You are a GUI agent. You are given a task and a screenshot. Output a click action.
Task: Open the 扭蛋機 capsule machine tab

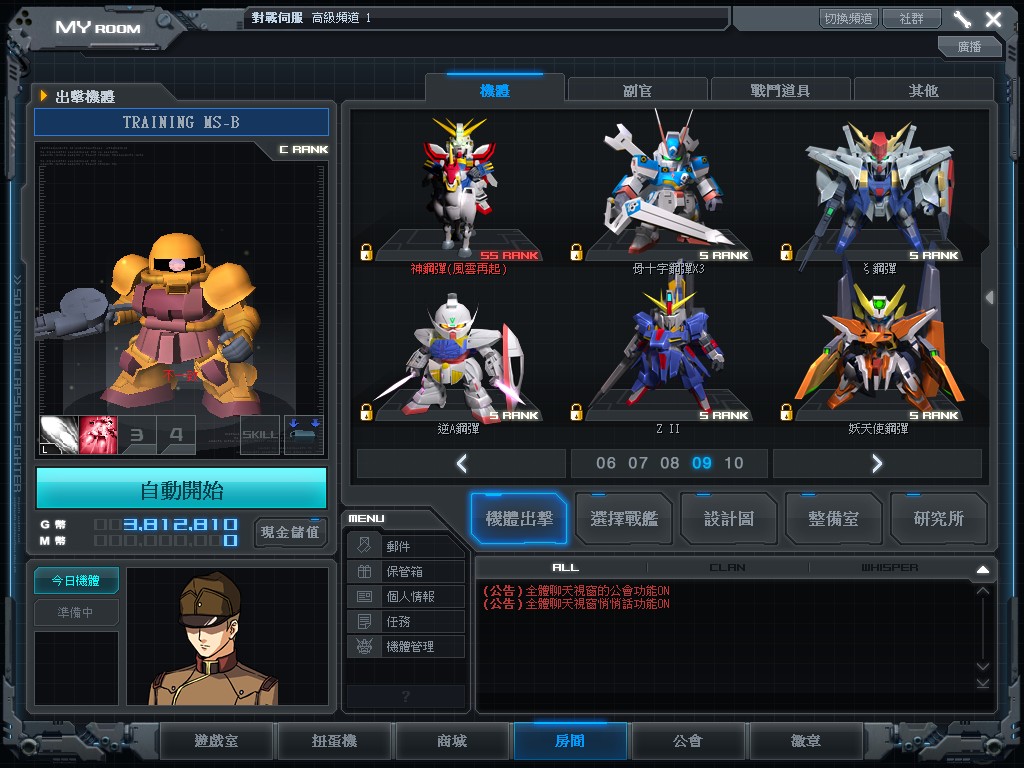(334, 741)
